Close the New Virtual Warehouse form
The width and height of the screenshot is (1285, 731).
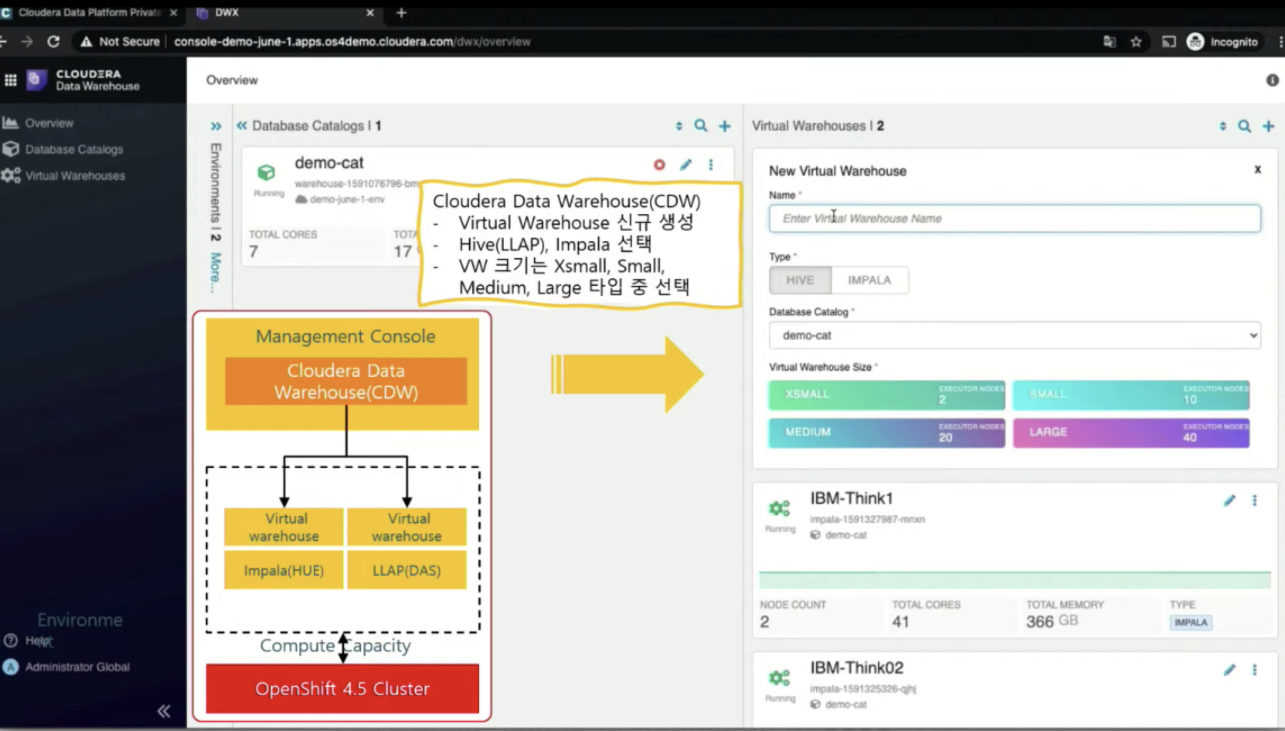click(x=1258, y=170)
